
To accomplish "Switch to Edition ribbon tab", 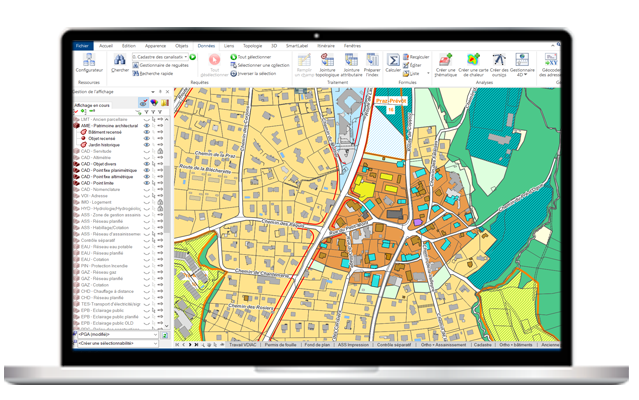I will pos(129,46).
